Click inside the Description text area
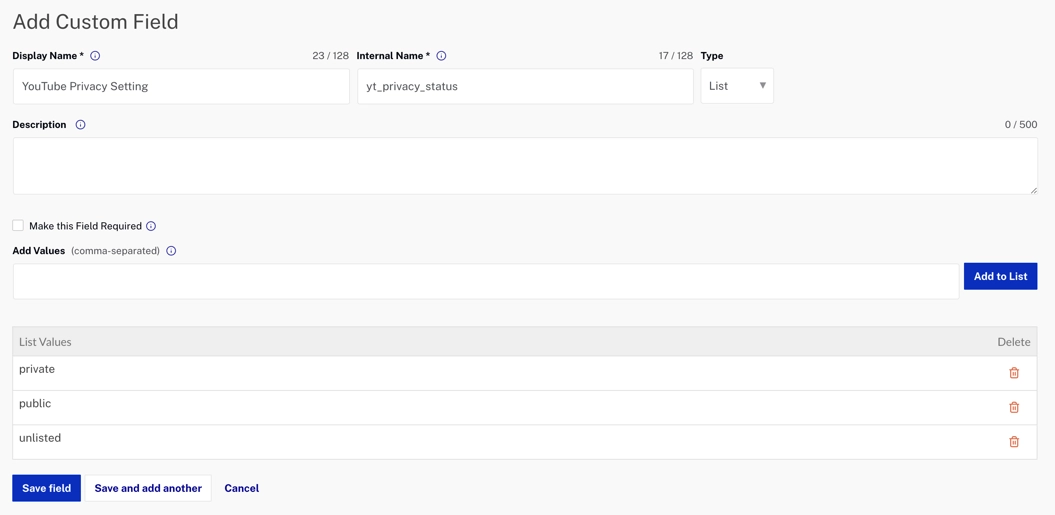Viewport: 1055px width, 515px height. click(x=524, y=166)
